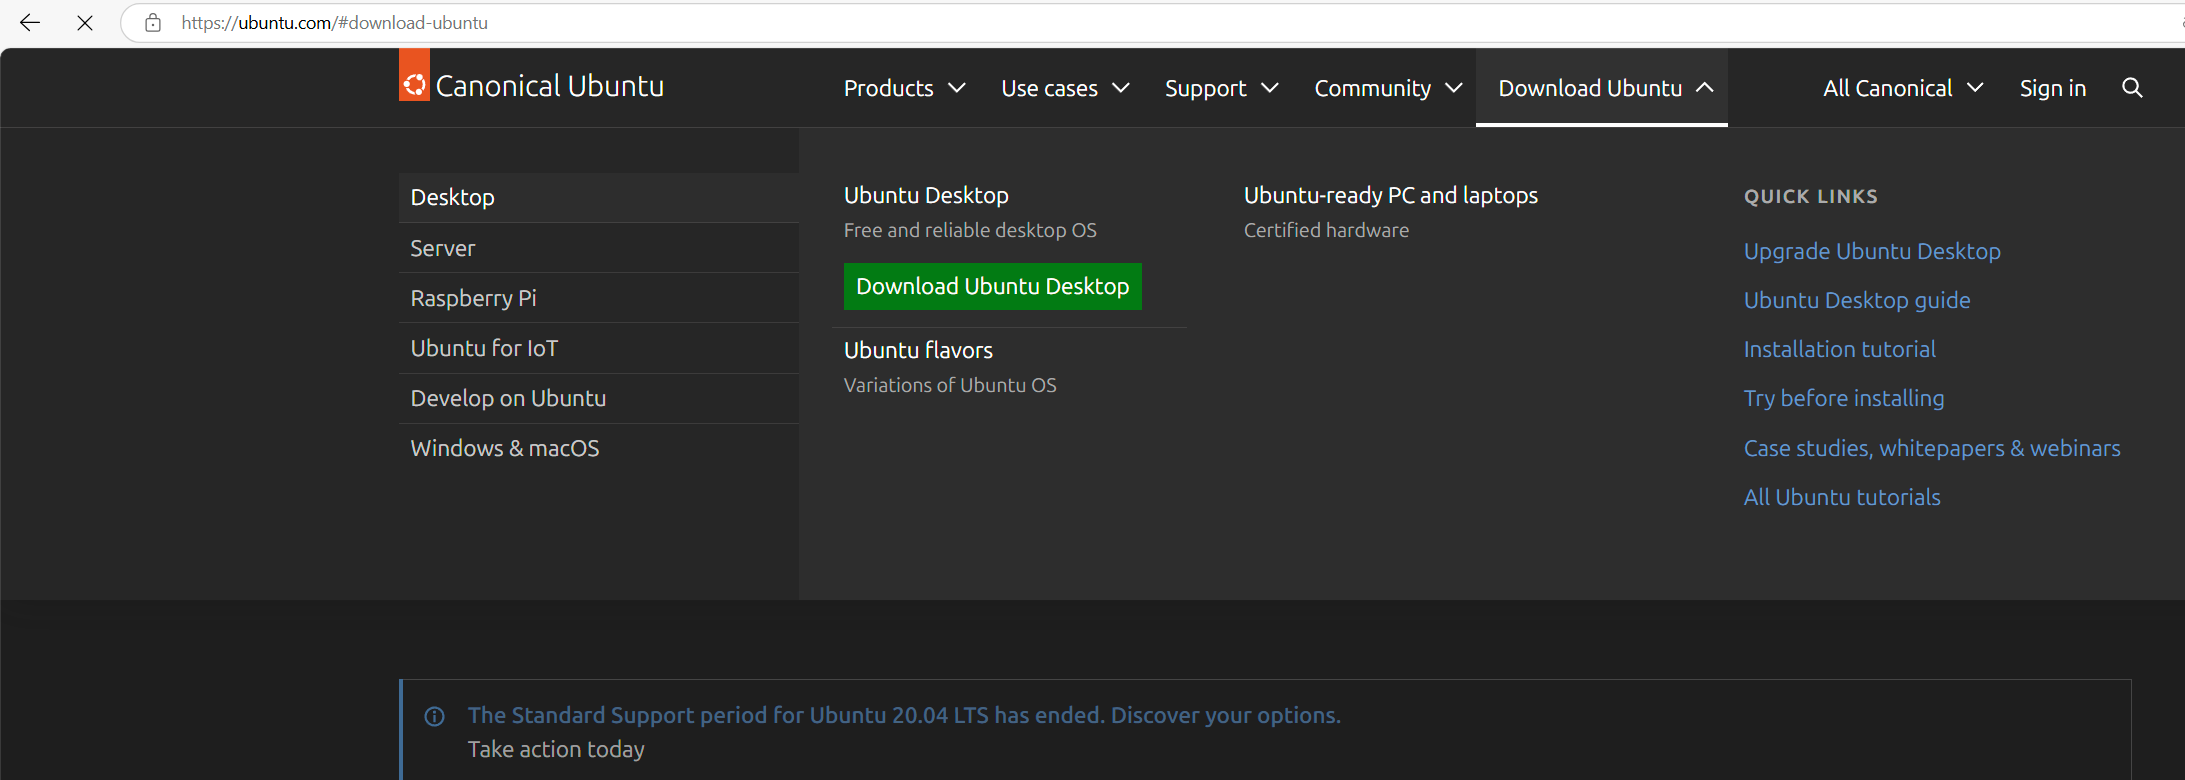The width and height of the screenshot is (2185, 780).
Task: Collapse the Download Ubuntu menu
Action: click(1602, 88)
